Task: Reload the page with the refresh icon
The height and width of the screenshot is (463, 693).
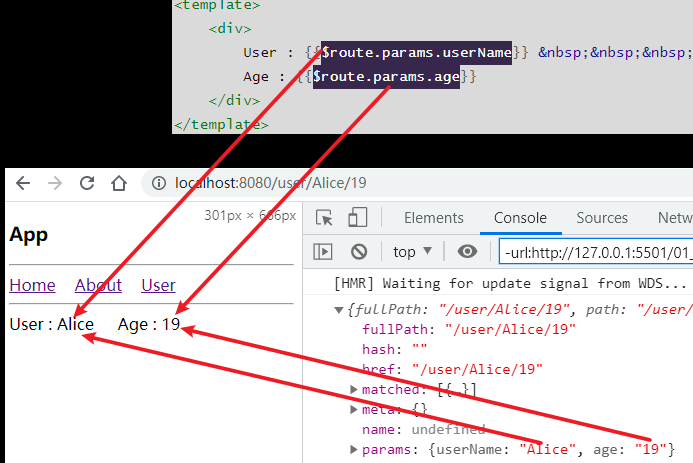Action: tap(87, 182)
